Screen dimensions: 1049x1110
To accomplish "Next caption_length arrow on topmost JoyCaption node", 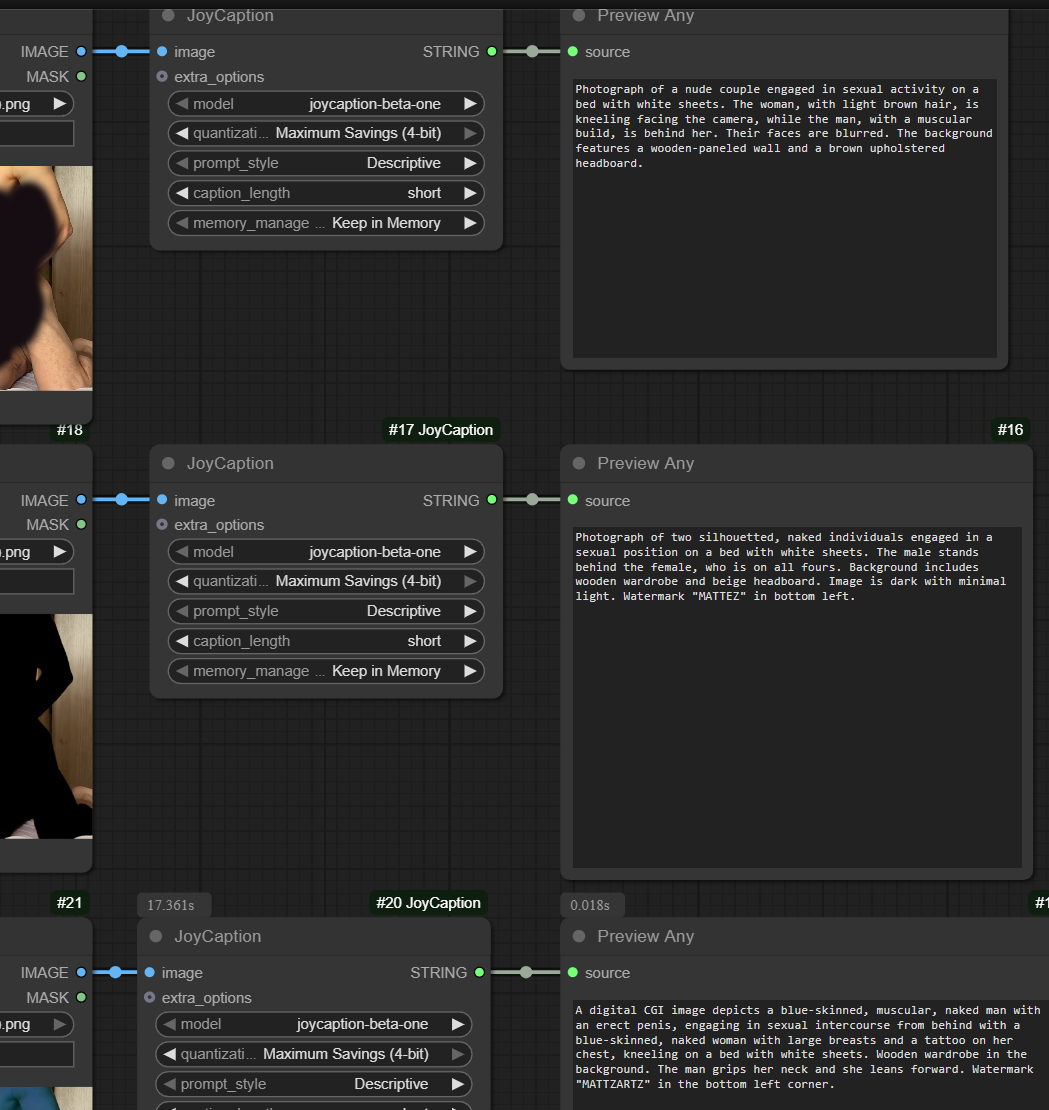I will pos(470,193).
